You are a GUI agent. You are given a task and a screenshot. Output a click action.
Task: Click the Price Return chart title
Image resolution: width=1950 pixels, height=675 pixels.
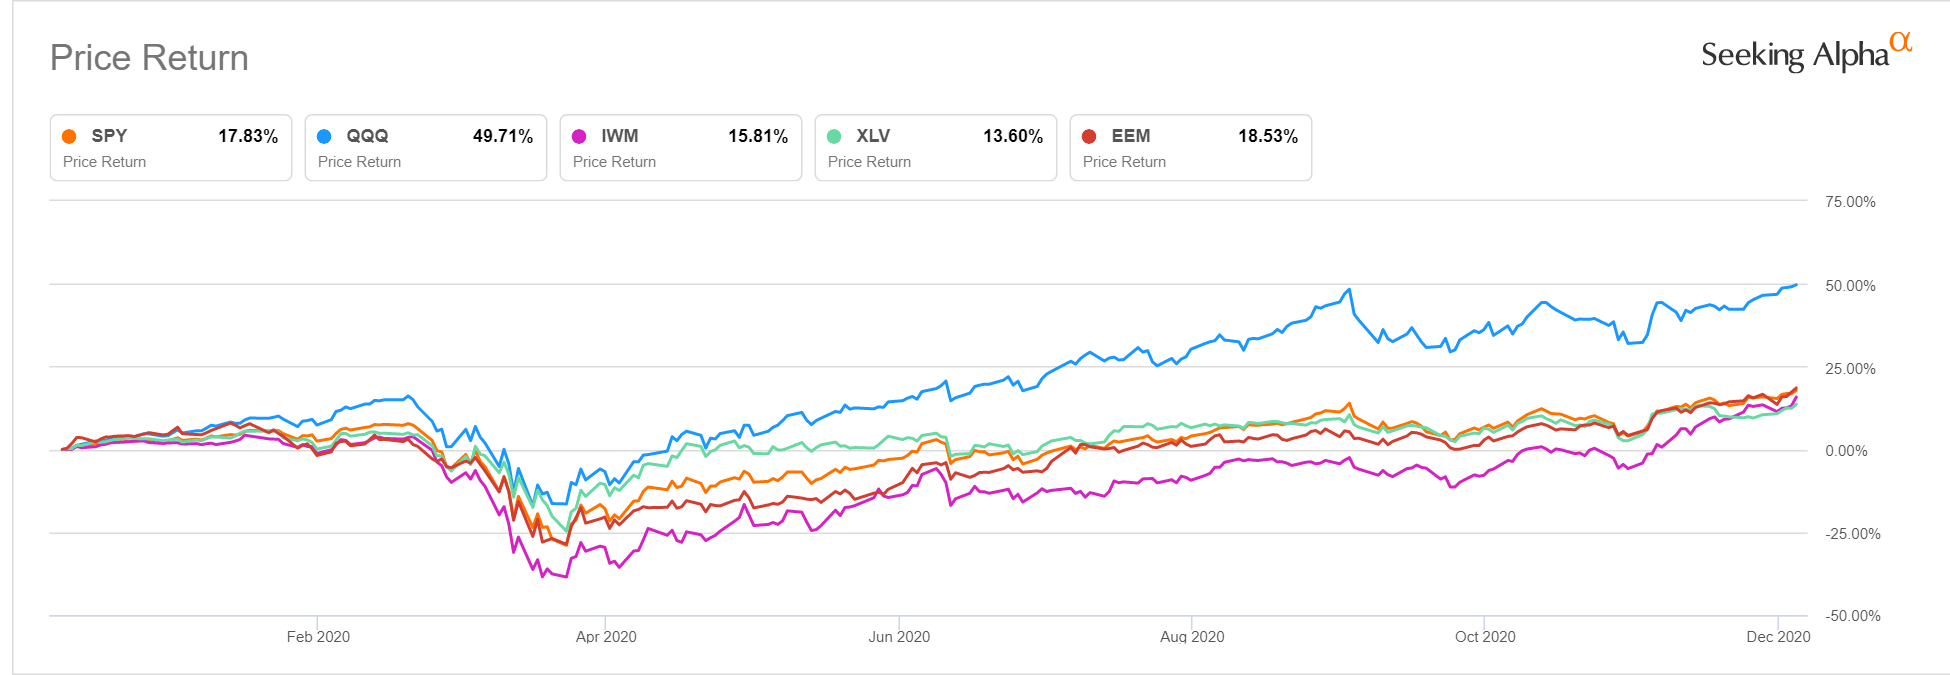click(149, 58)
